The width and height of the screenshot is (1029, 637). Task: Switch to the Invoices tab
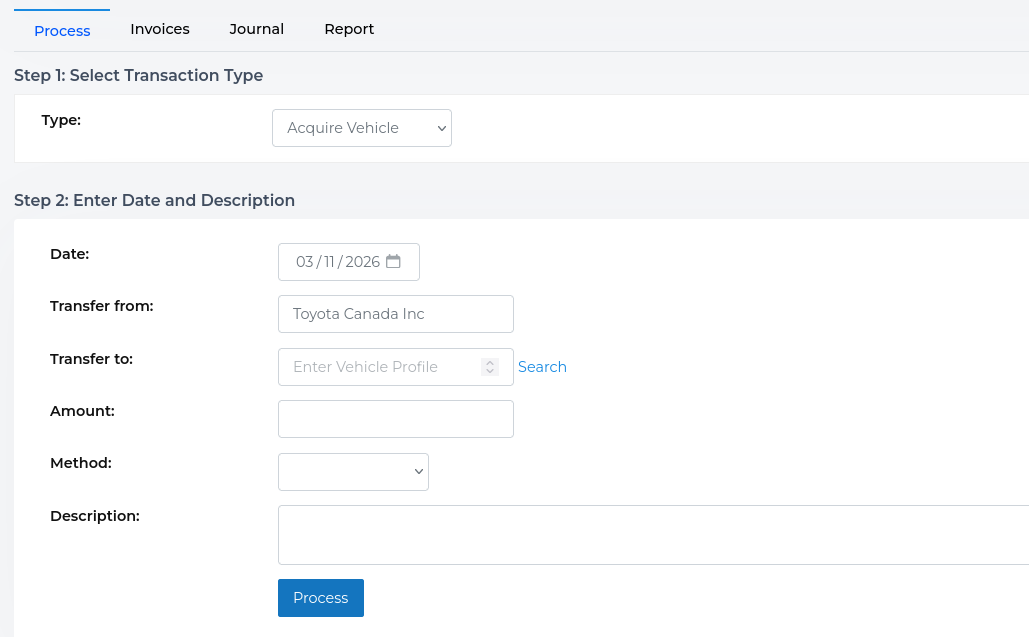[159, 29]
